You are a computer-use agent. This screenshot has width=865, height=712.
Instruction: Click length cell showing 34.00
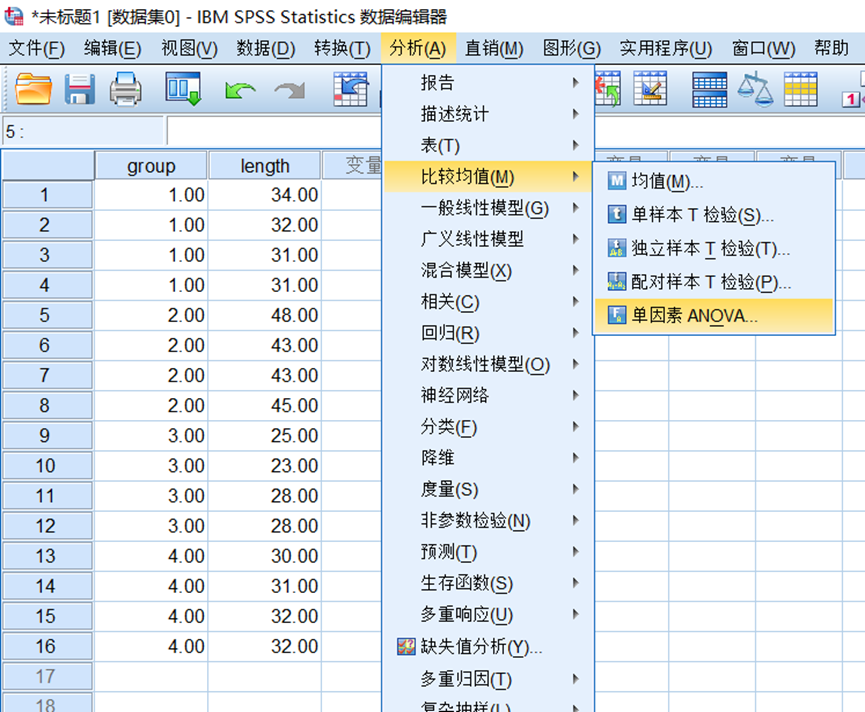tap(265, 195)
